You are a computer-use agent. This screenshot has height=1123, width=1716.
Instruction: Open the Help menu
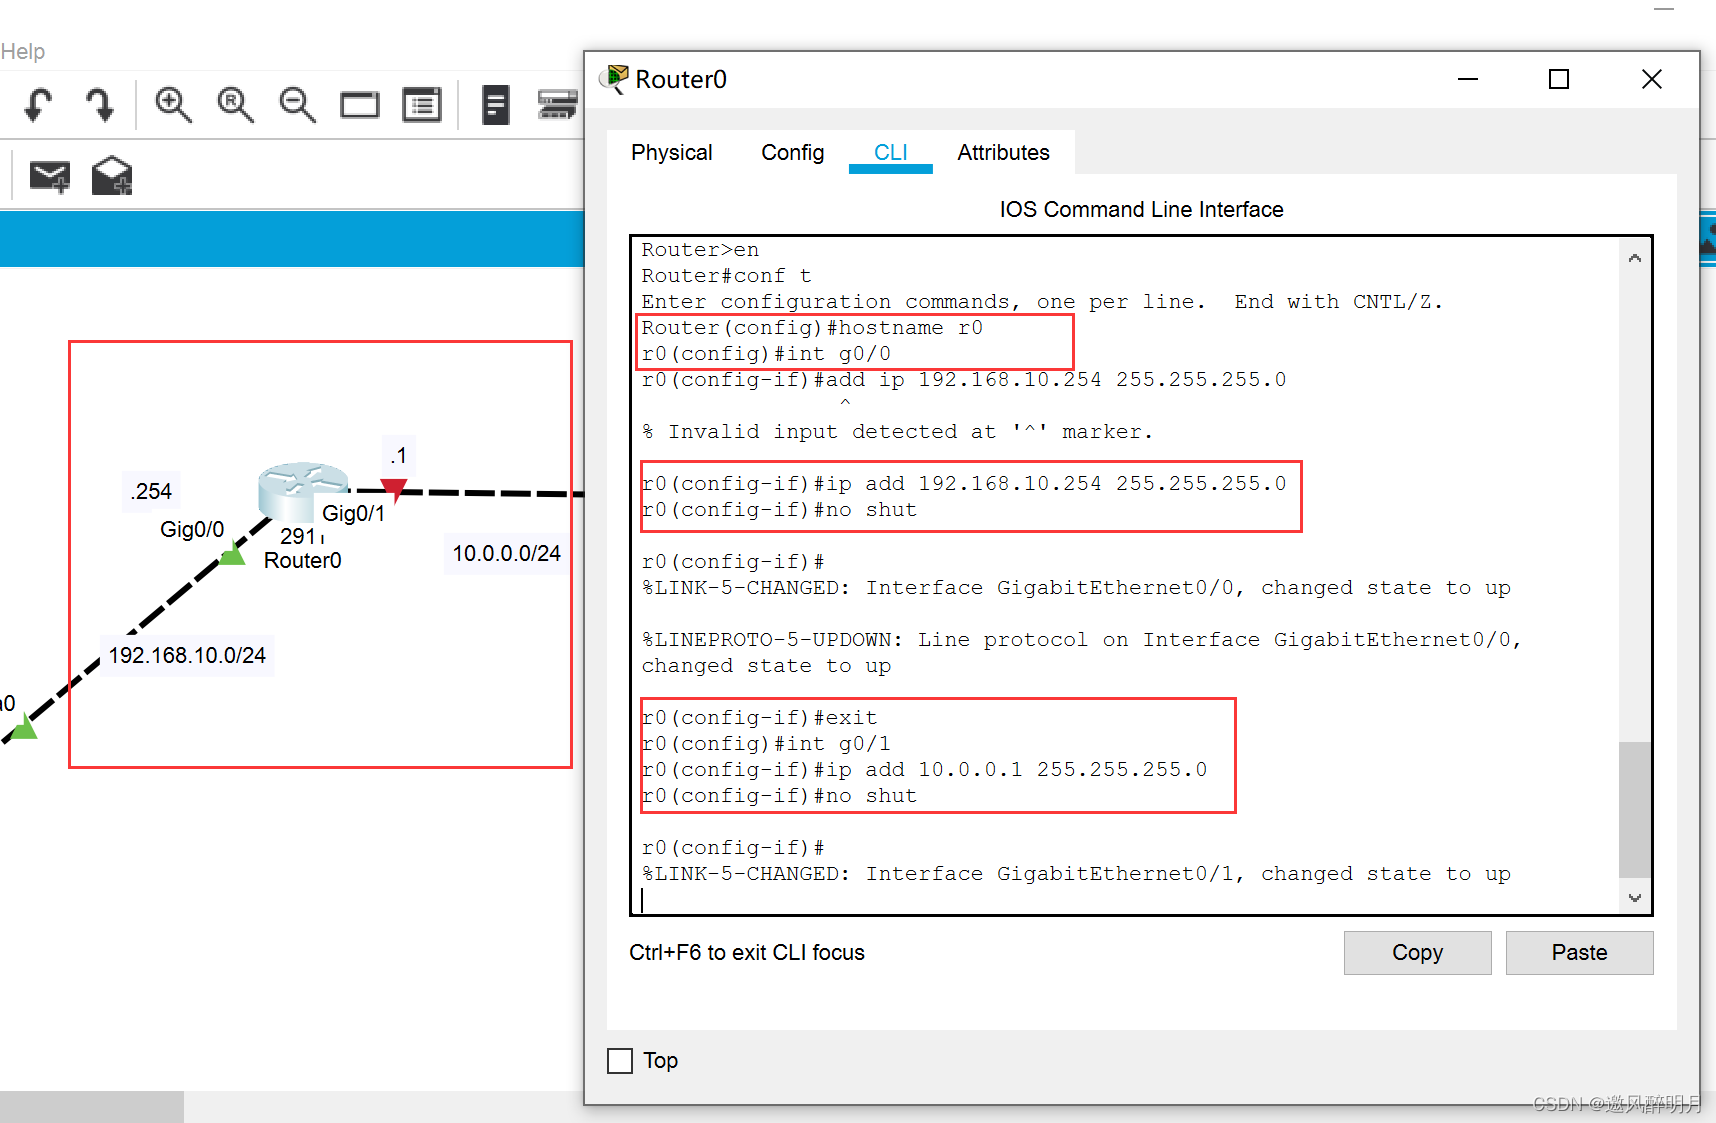tap(22, 51)
